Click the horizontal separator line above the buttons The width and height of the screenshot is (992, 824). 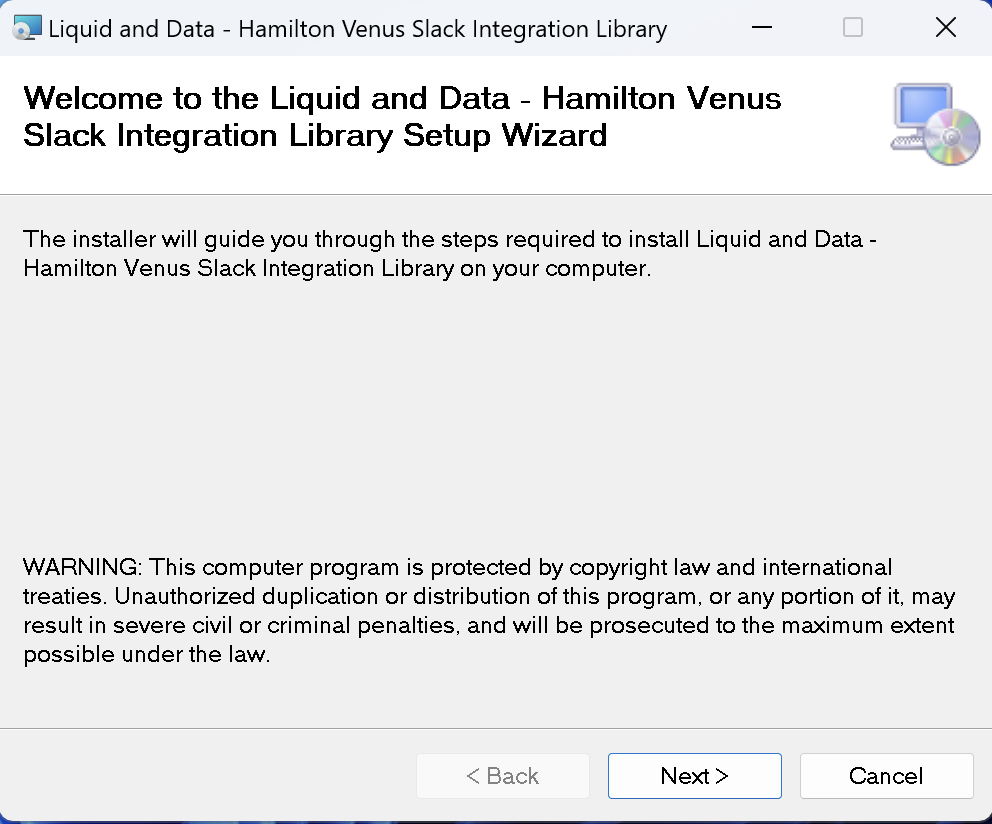click(x=496, y=728)
